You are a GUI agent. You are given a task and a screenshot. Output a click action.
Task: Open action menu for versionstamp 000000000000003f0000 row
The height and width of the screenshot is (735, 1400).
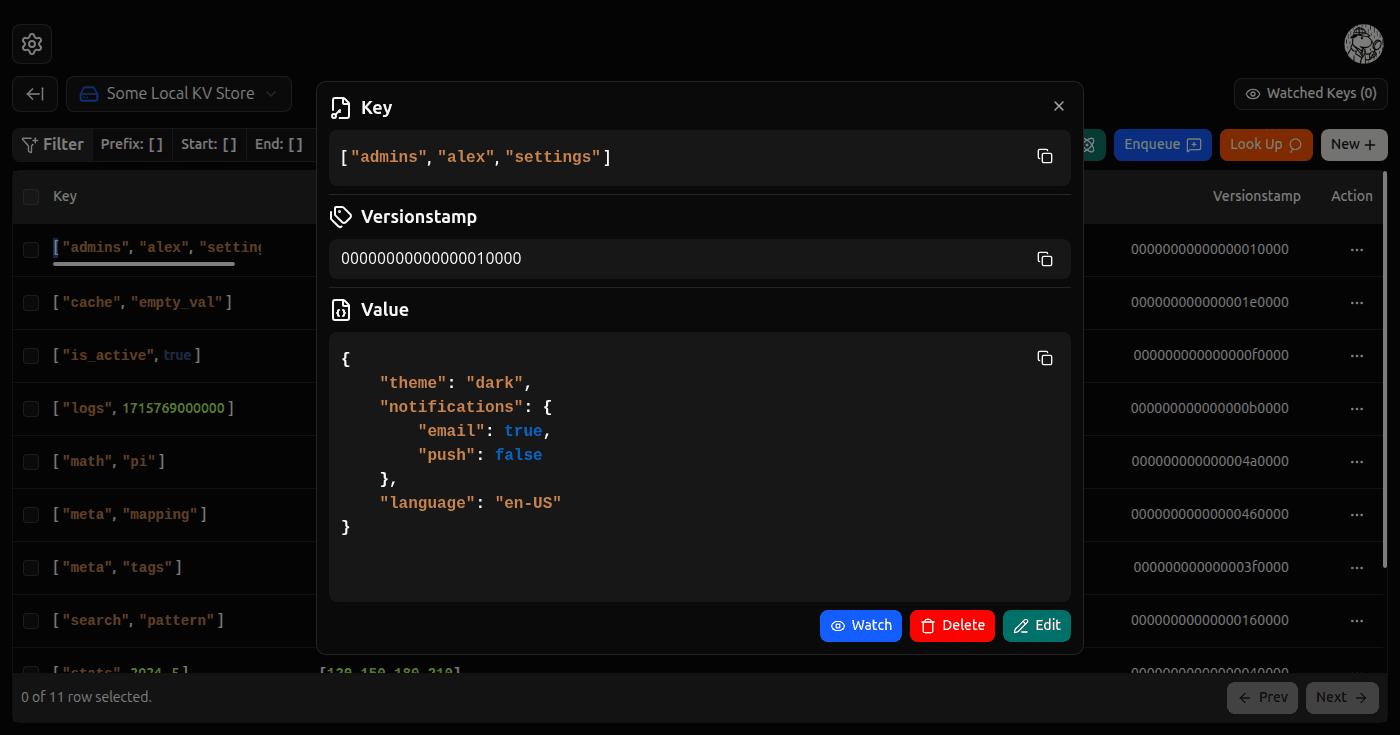pos(1357,568)
